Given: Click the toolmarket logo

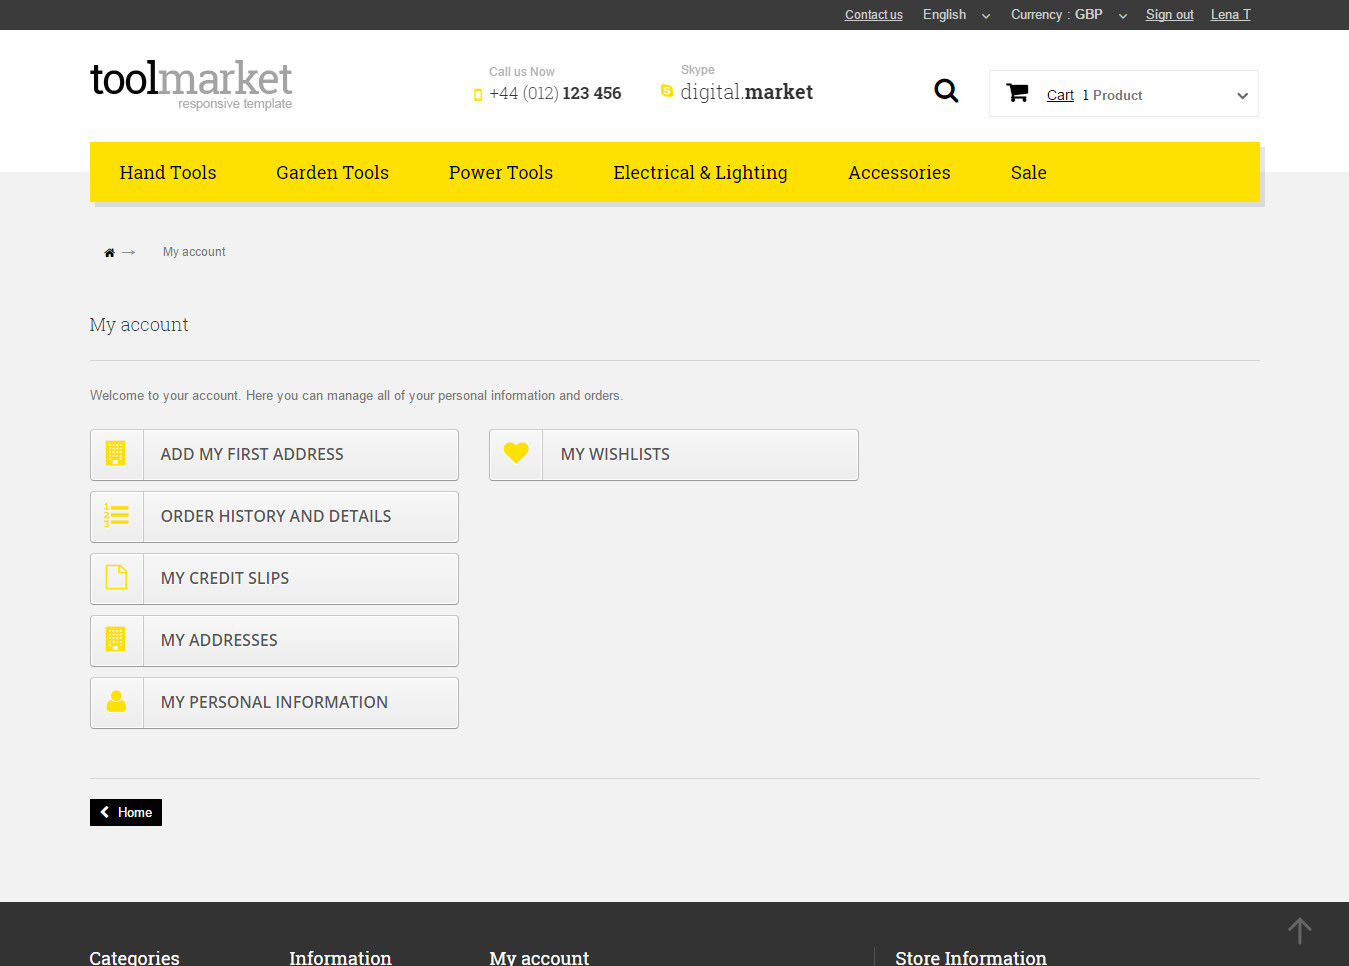Looking at the screenshot, I should coord(191,84).
